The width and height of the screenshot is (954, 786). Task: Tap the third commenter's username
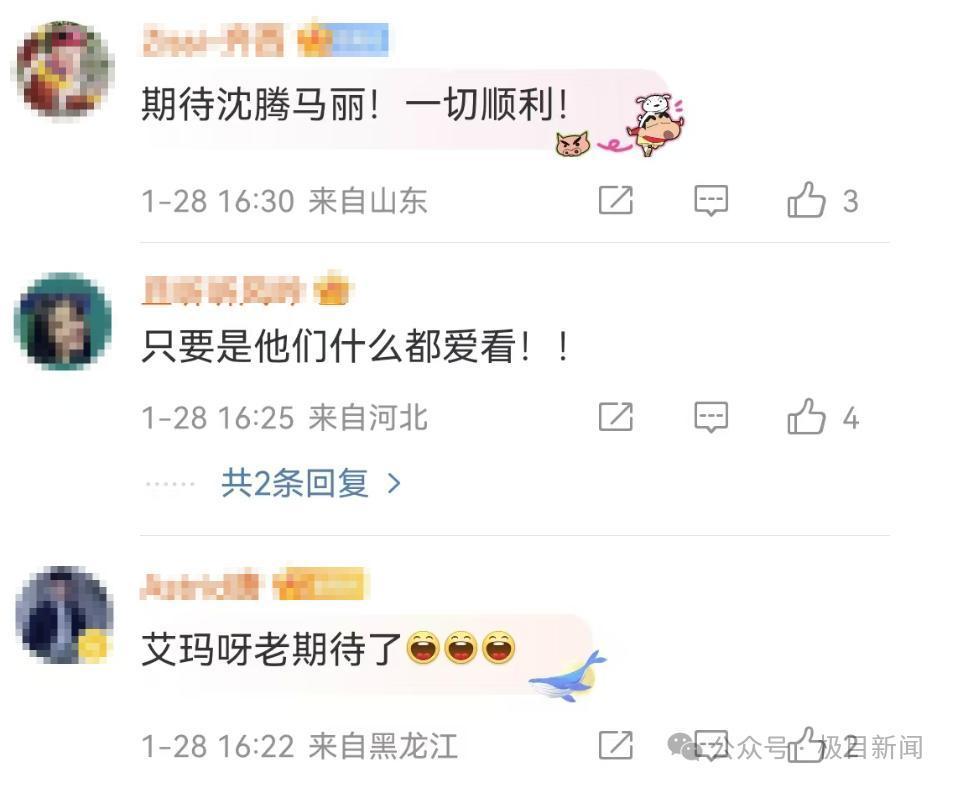click(200, 585)
